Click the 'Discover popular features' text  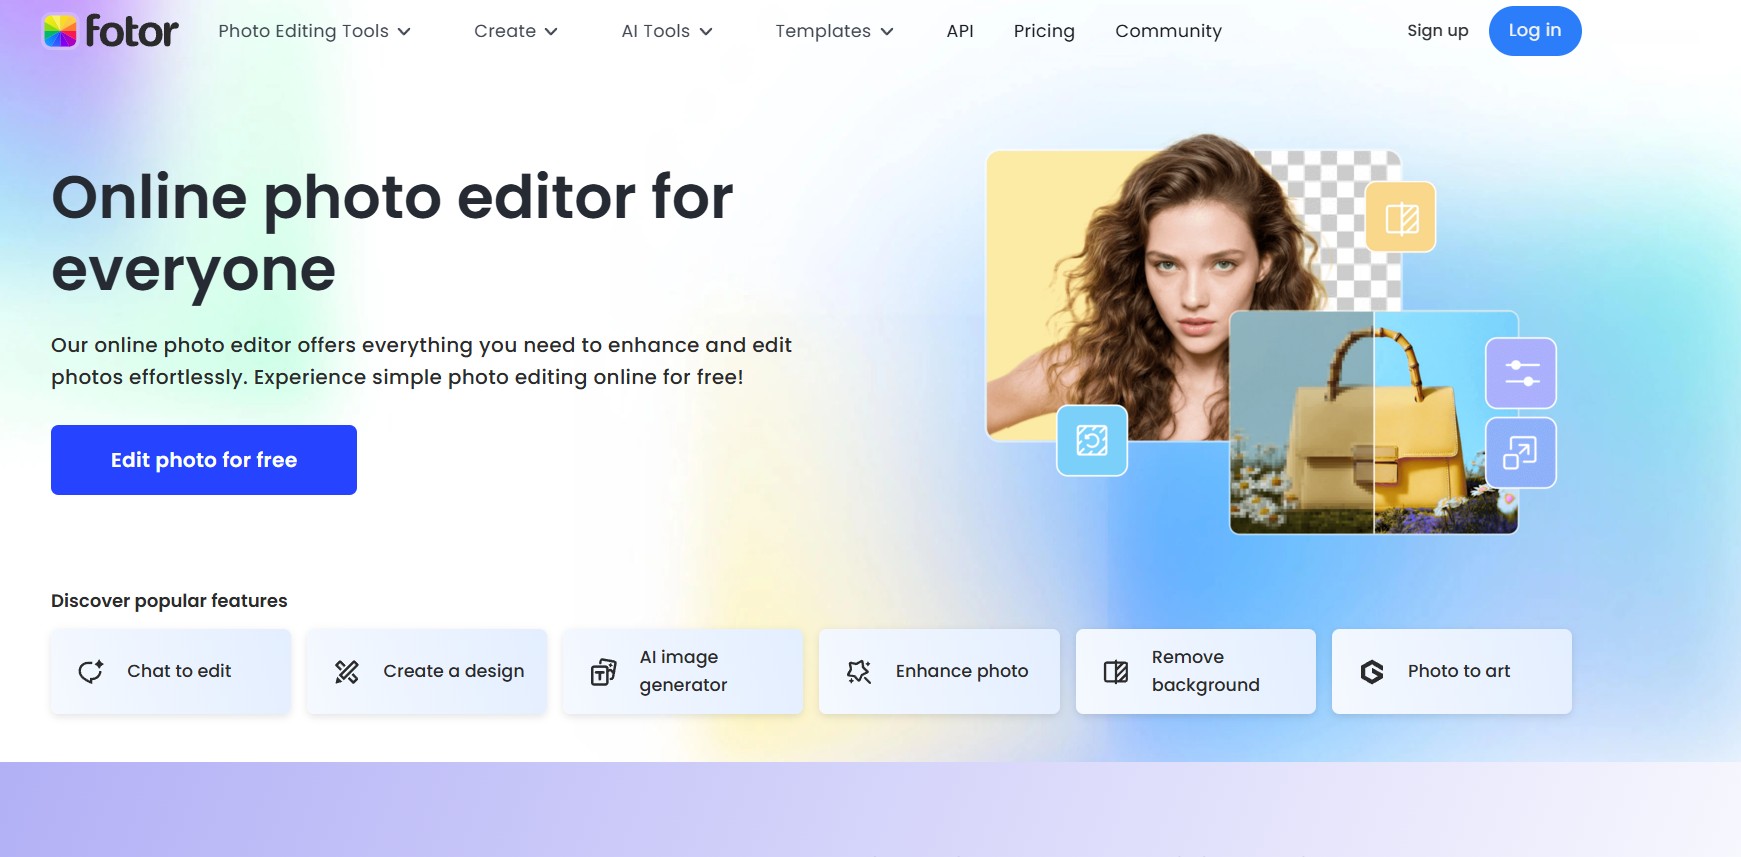click(x=169, y=601)
